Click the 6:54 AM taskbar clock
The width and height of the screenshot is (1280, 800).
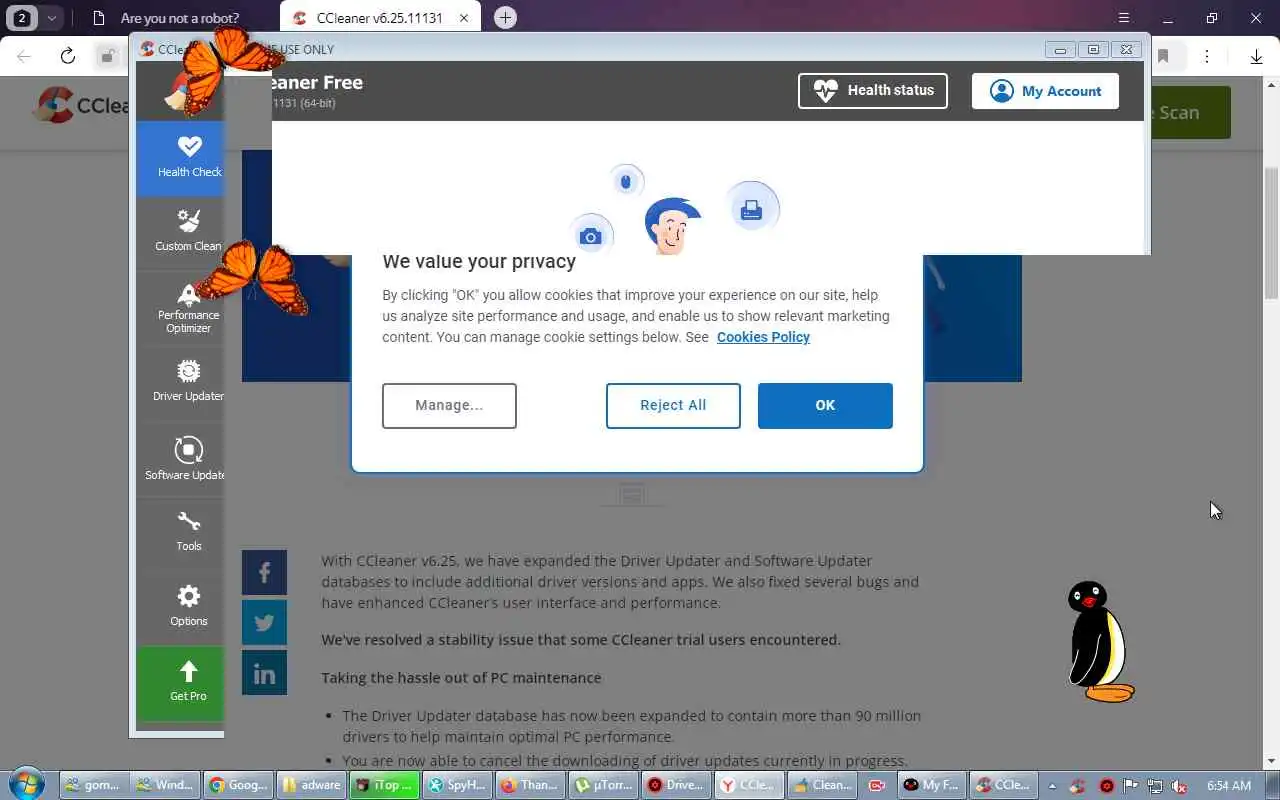click(1228, 786)
